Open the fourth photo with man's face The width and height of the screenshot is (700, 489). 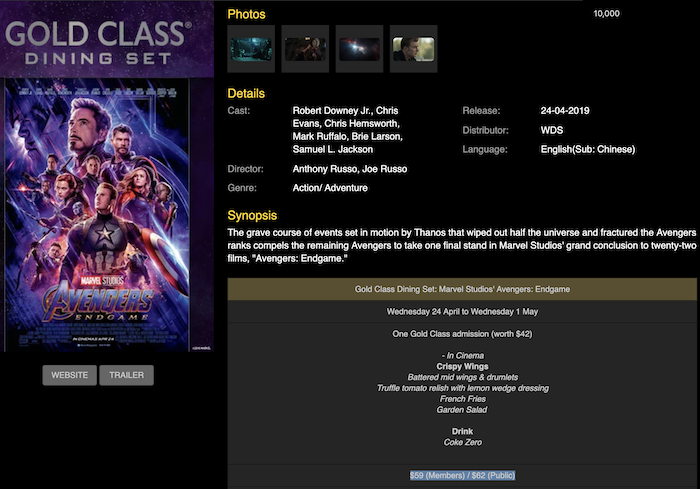413,49
